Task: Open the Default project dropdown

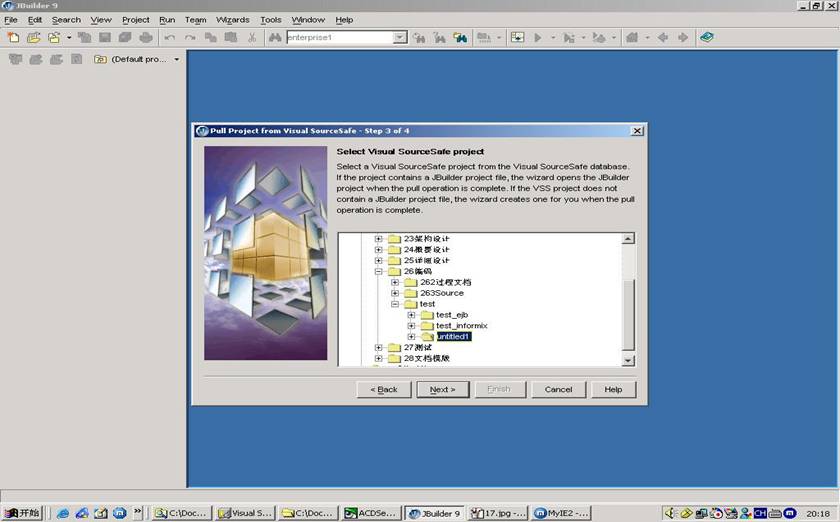Action: coord(177,59)
